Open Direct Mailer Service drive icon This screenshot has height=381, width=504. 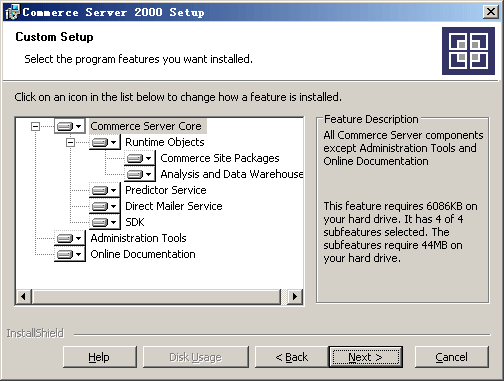[x=105, y=206]
